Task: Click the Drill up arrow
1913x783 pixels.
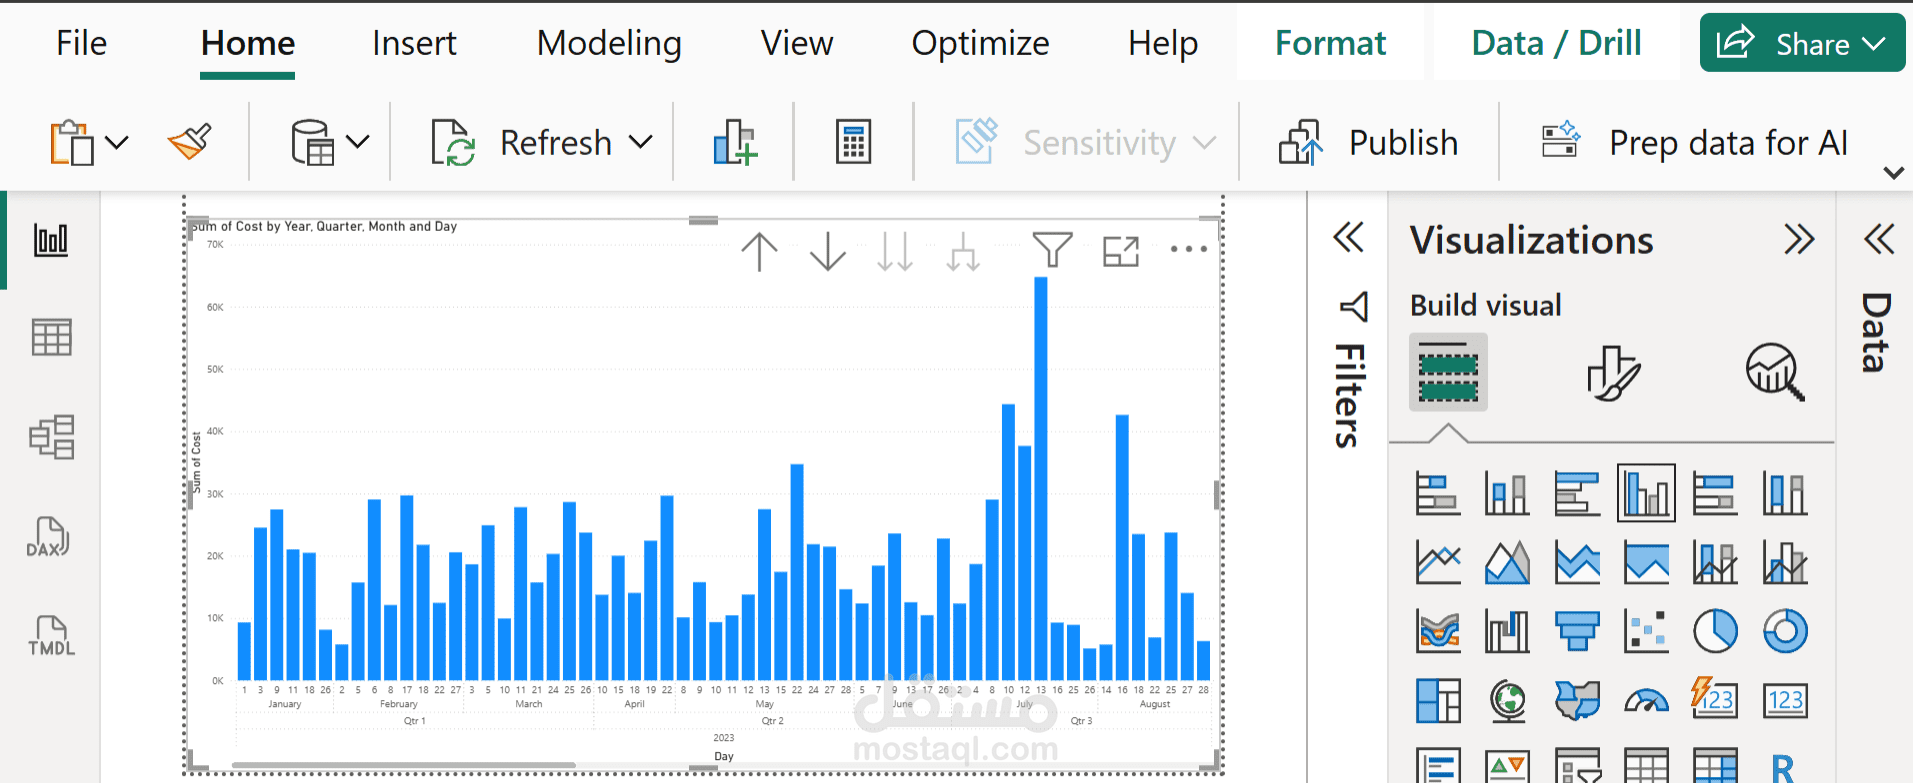Action: pyautogui.click(x=759, y=251)
